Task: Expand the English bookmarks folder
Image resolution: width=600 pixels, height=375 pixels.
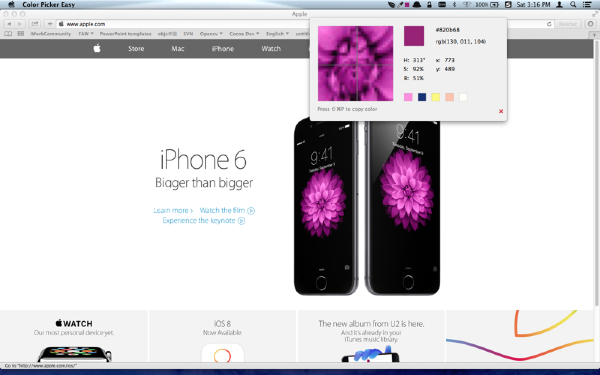Action: (277, 34)
